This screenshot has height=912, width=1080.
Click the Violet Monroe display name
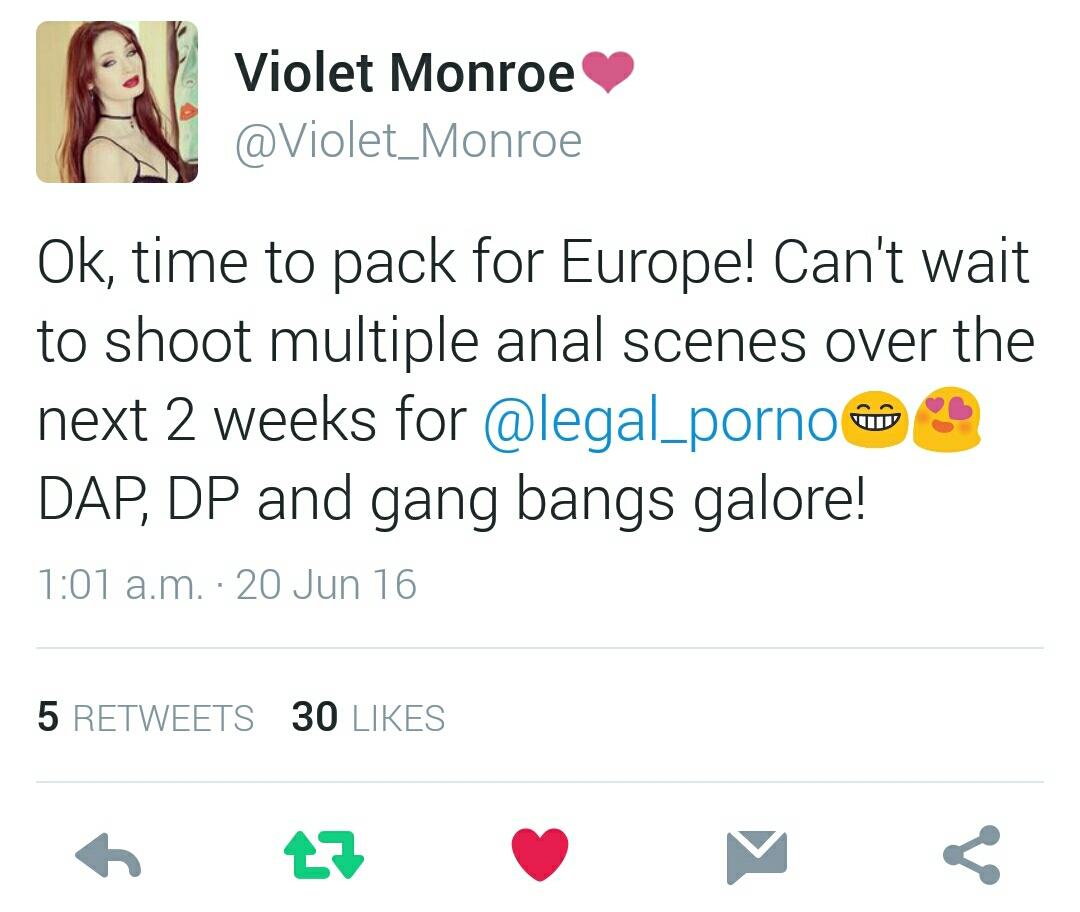(x=404, y=72)
